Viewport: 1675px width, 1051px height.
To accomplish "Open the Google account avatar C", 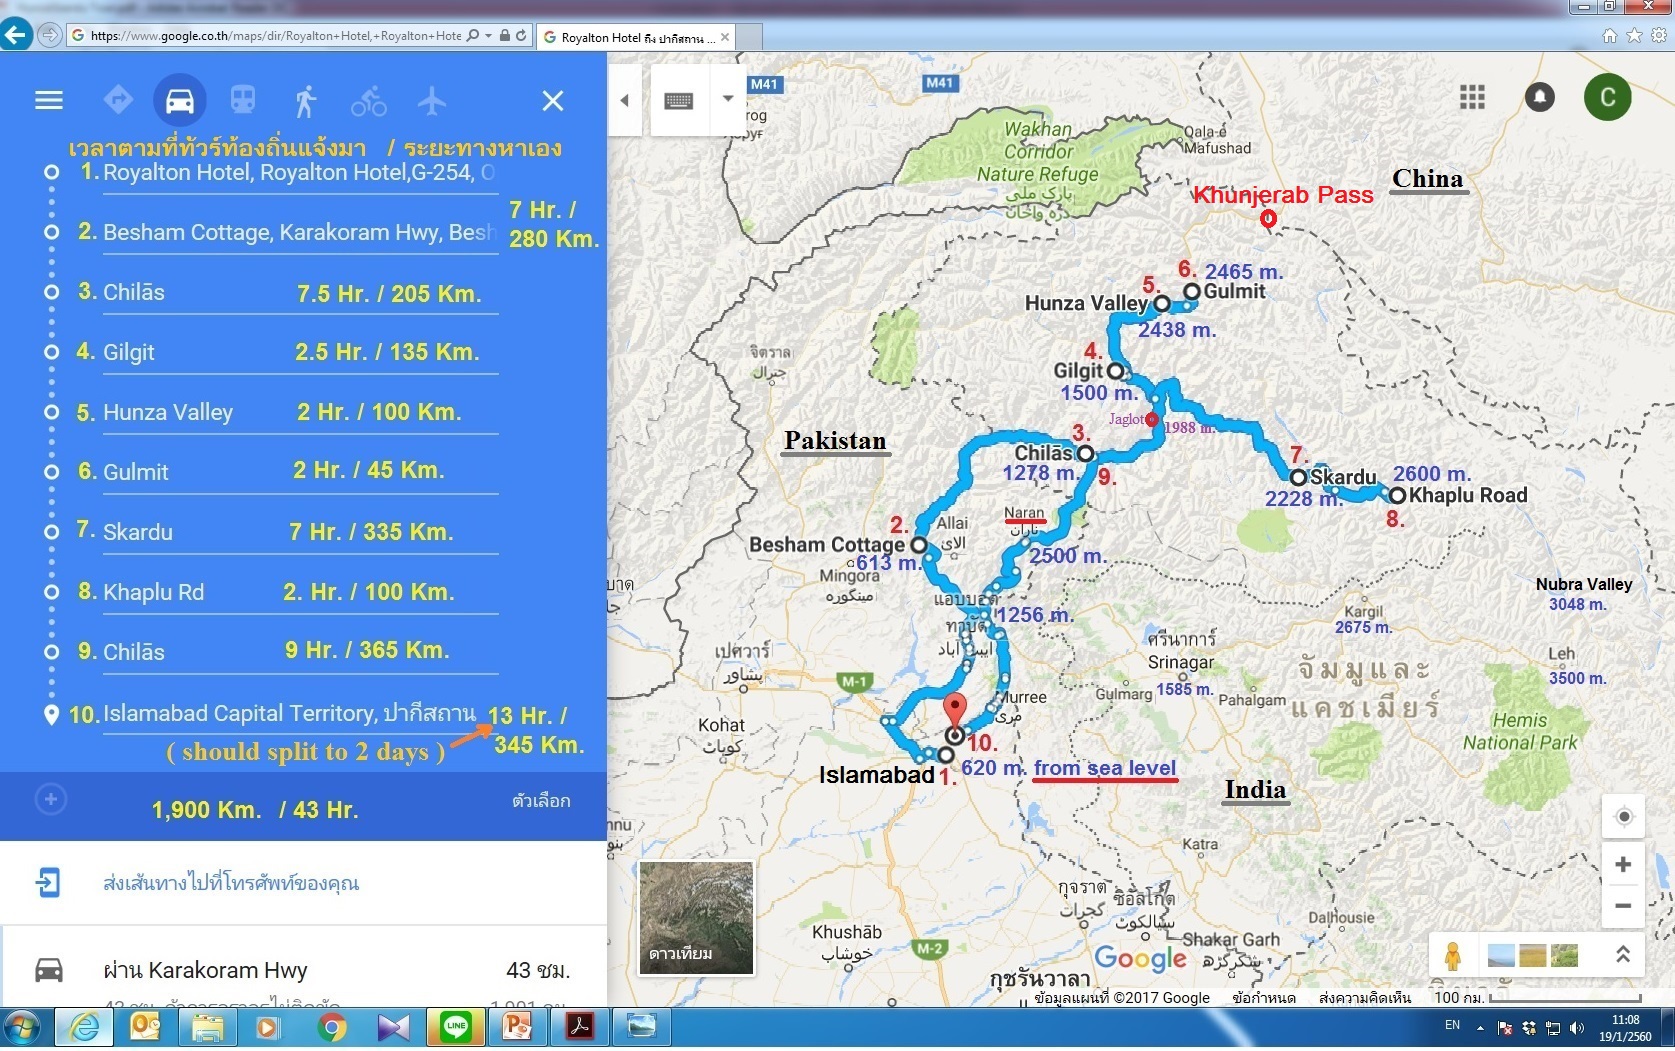I will [1608, 97].
